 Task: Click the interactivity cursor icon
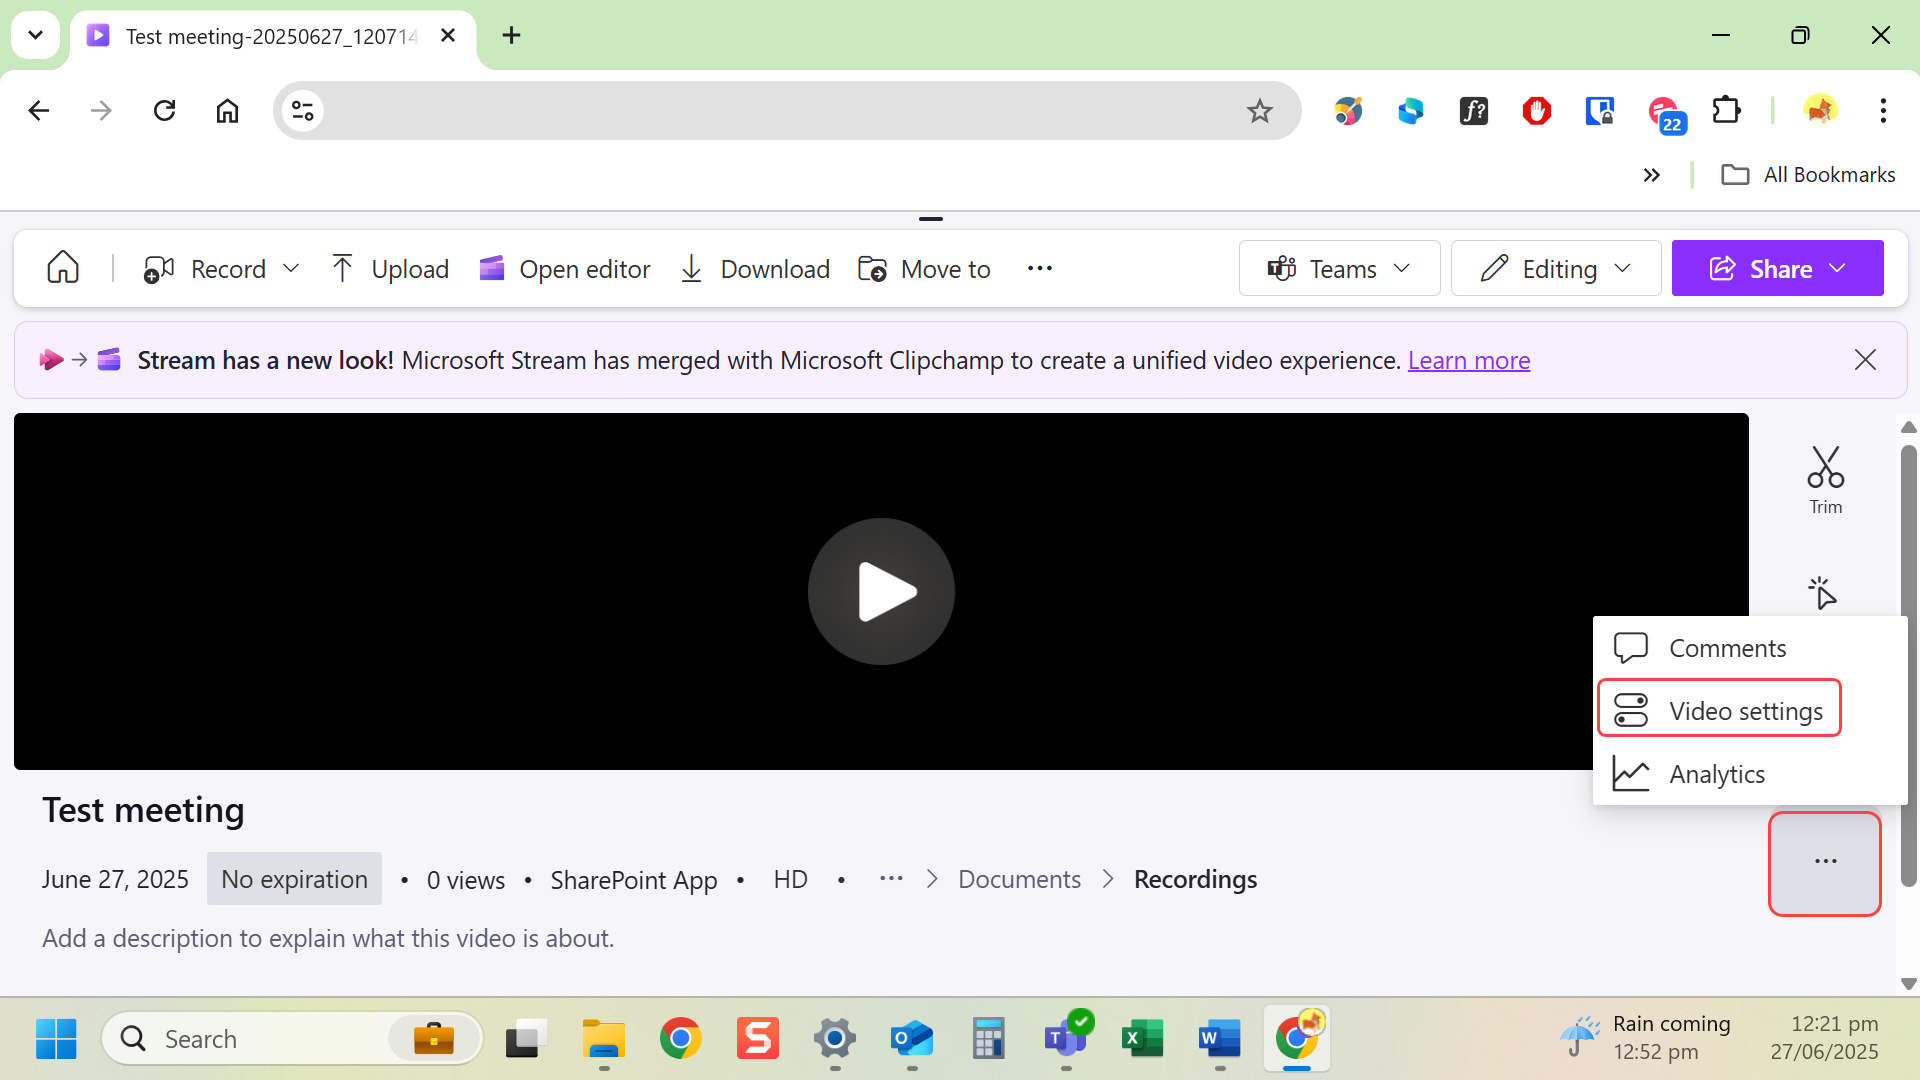[1822, 593]
